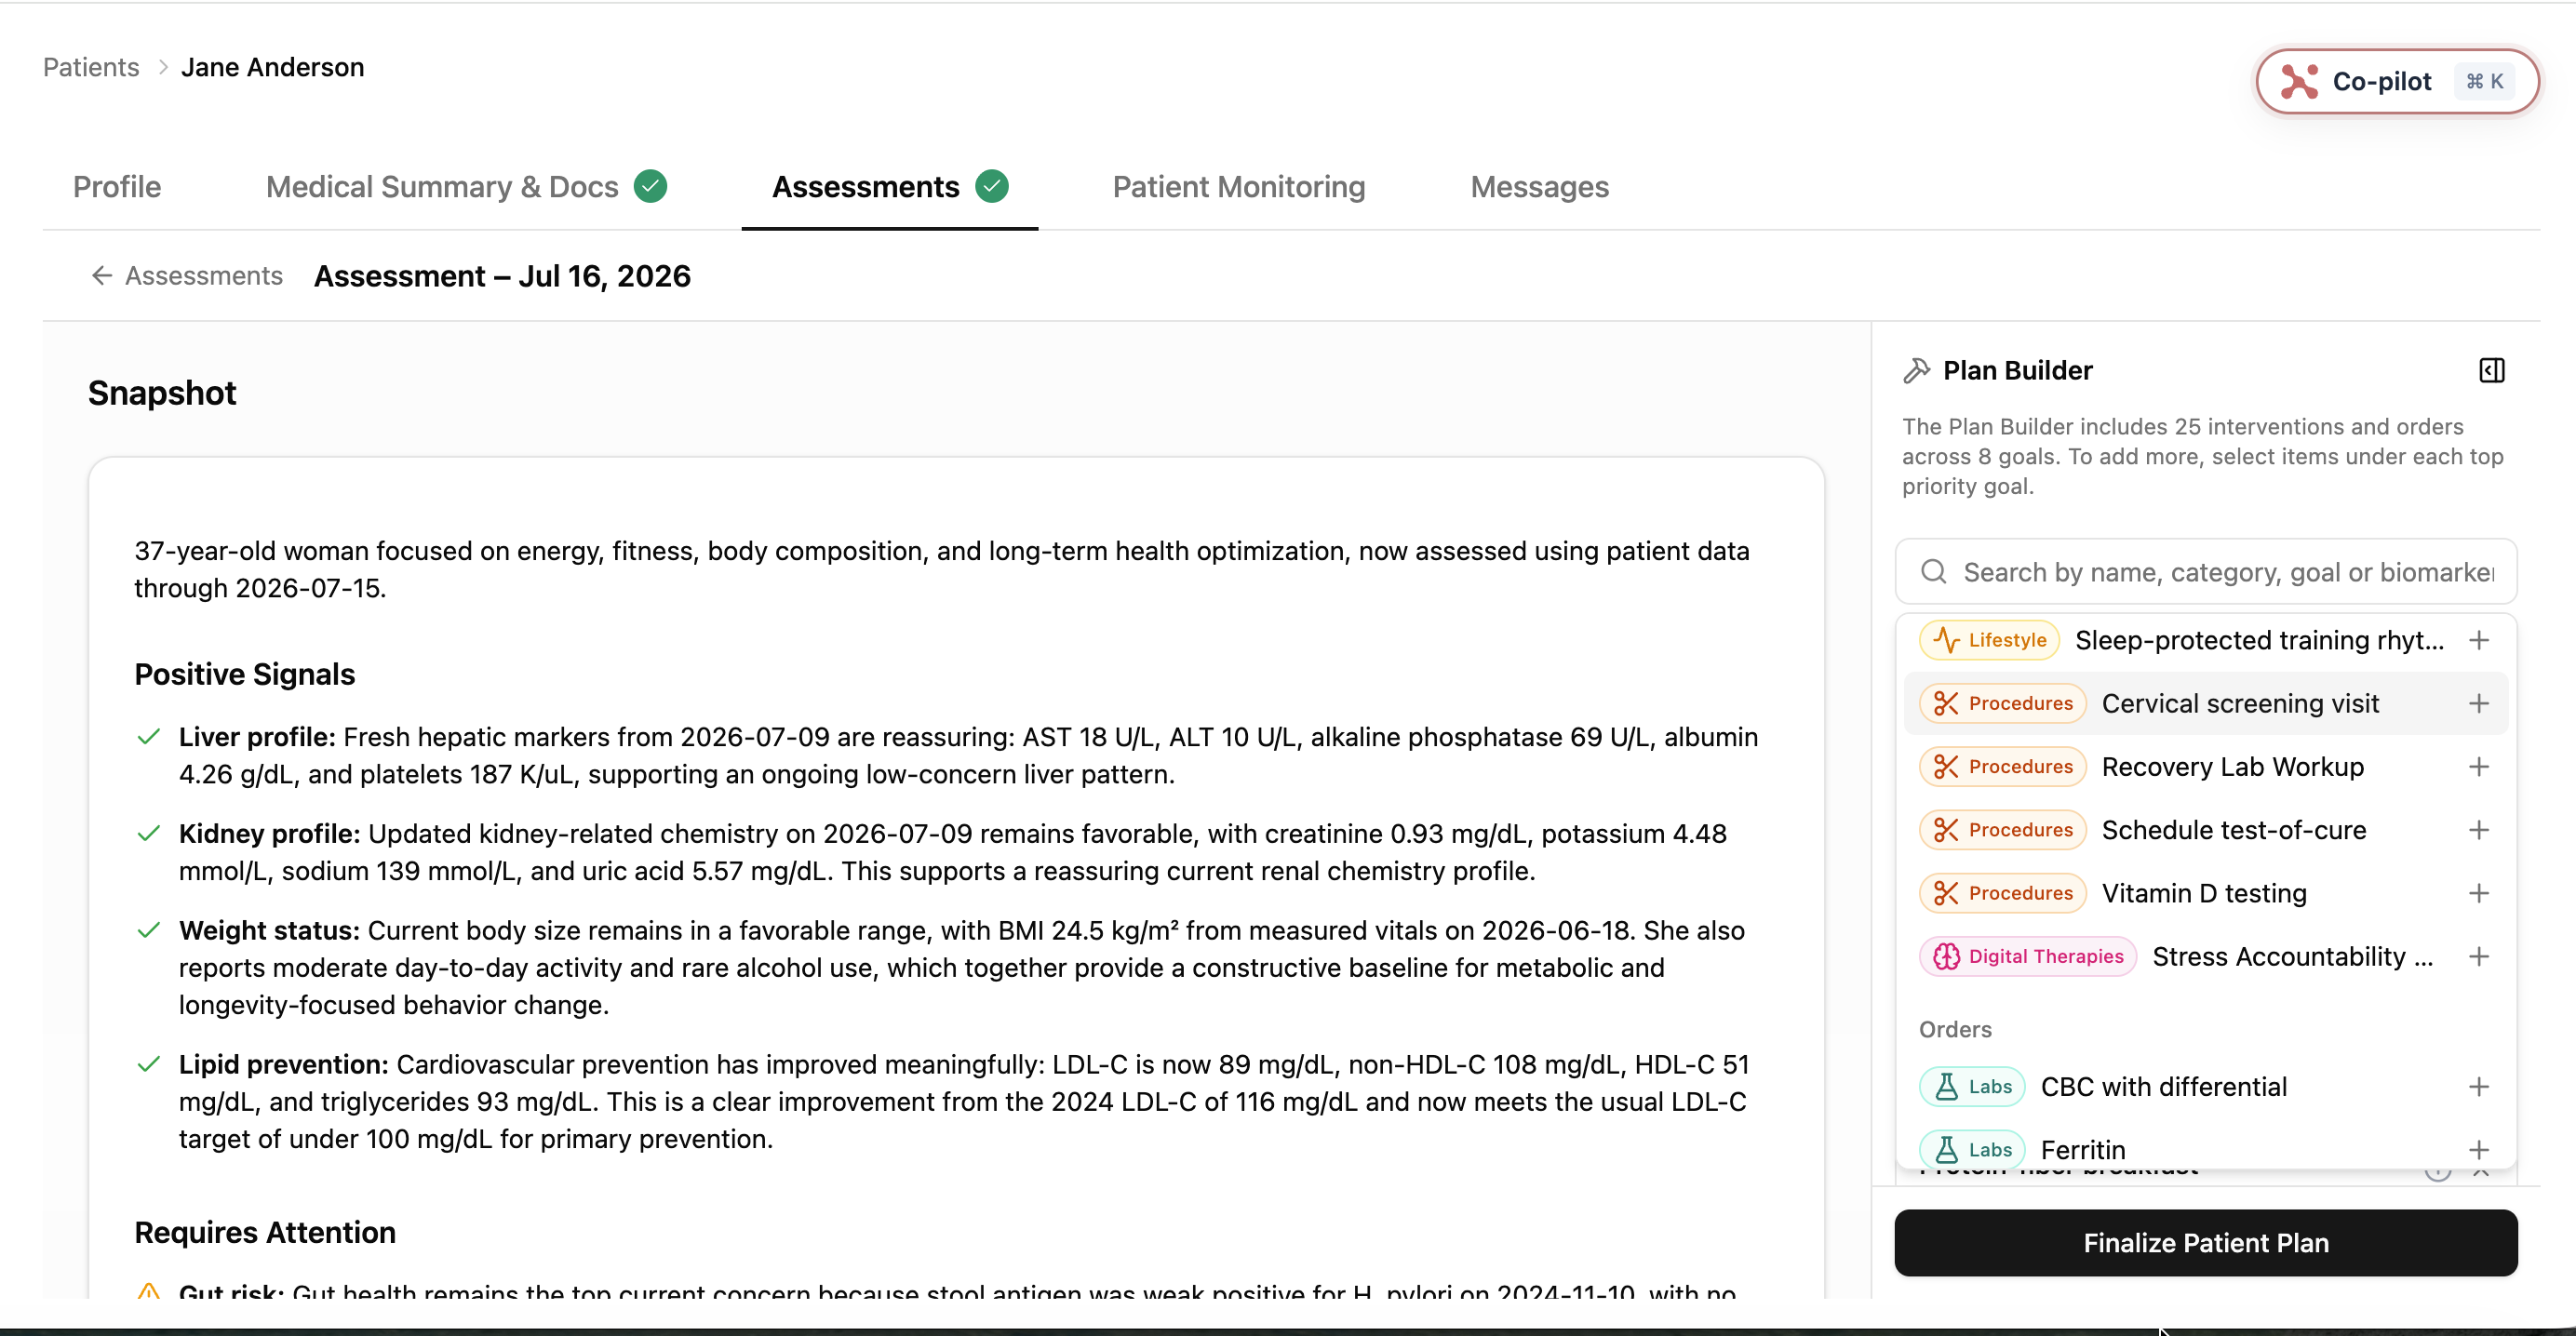Open the Co-pilot assistant

(x=2396, y=81)
